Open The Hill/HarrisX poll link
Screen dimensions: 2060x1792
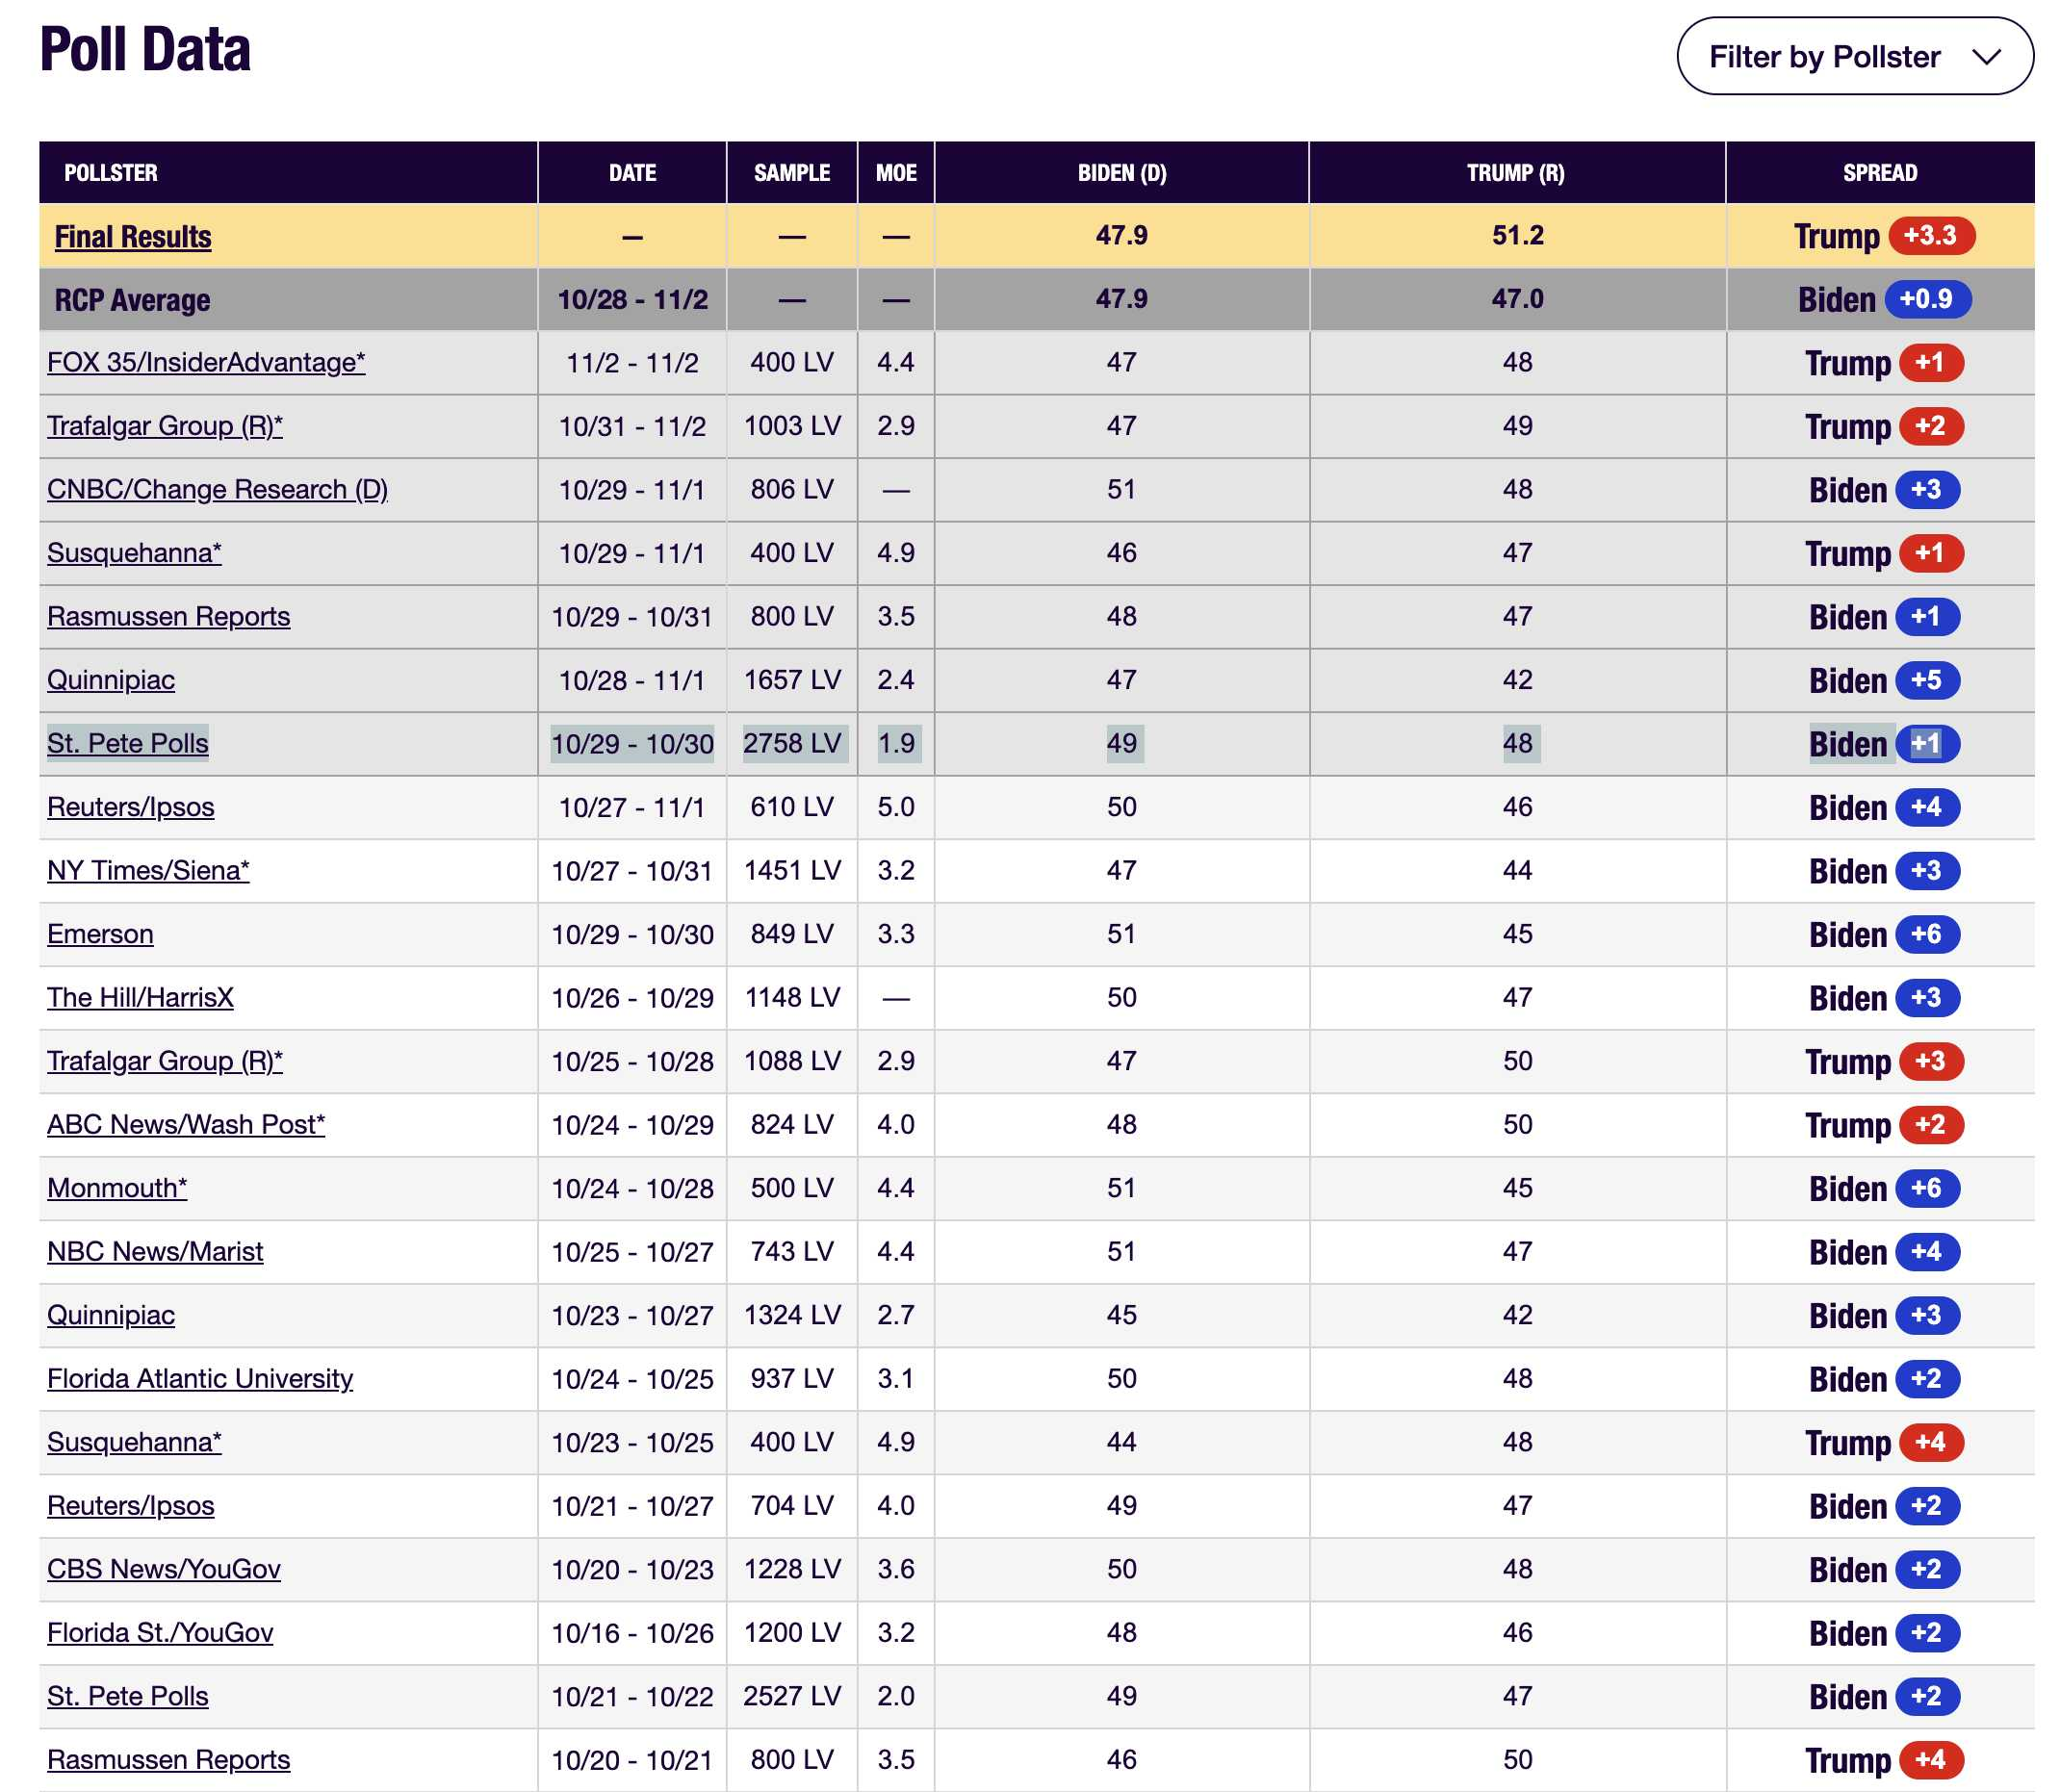(140, 997)
